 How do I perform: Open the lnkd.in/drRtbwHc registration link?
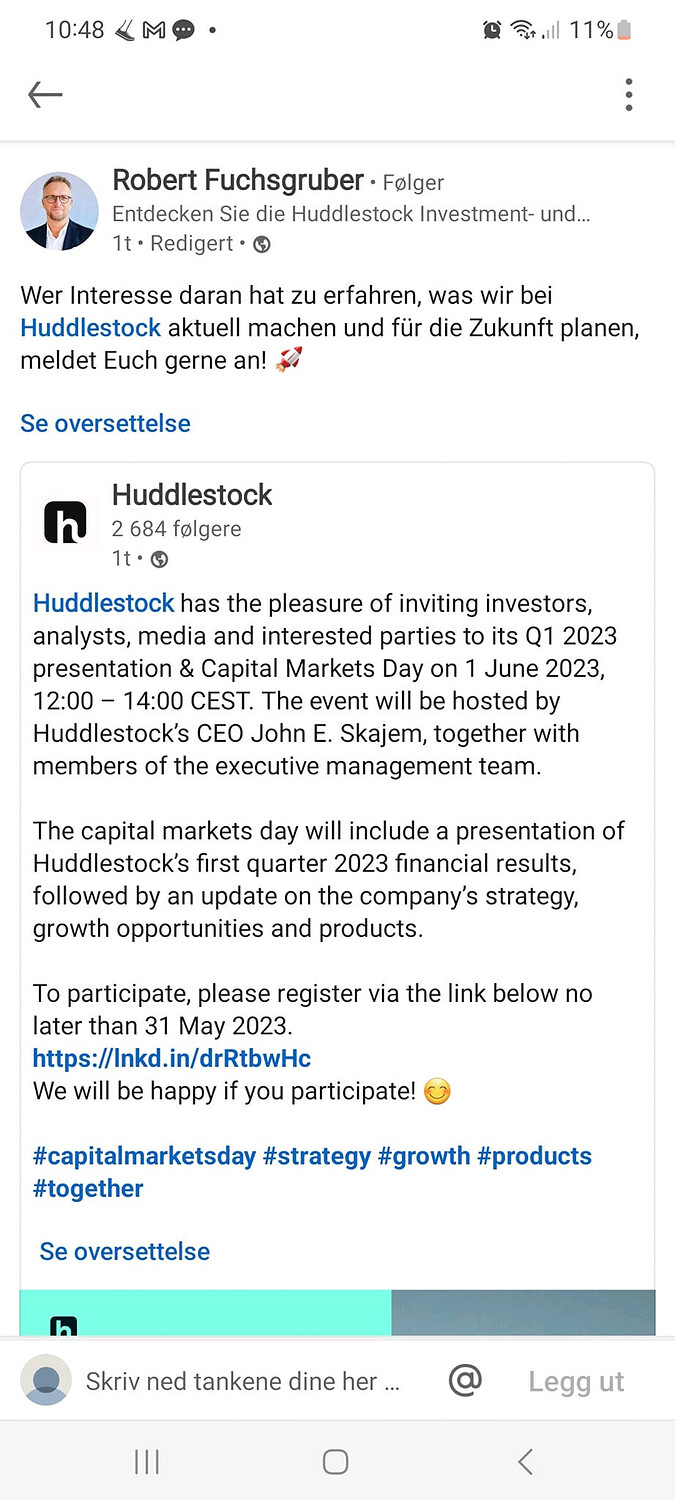pyautogui.click(x=172, y=1058)
